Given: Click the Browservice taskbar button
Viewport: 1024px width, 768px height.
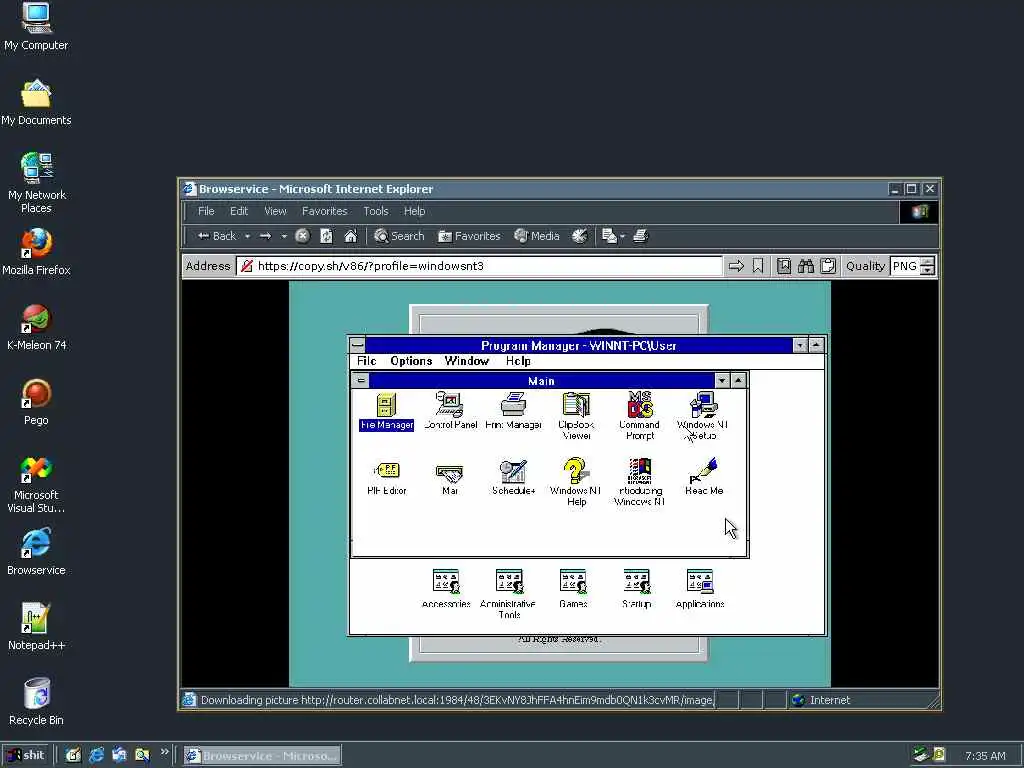Looking at the screenshot, I should coord(262,756).
